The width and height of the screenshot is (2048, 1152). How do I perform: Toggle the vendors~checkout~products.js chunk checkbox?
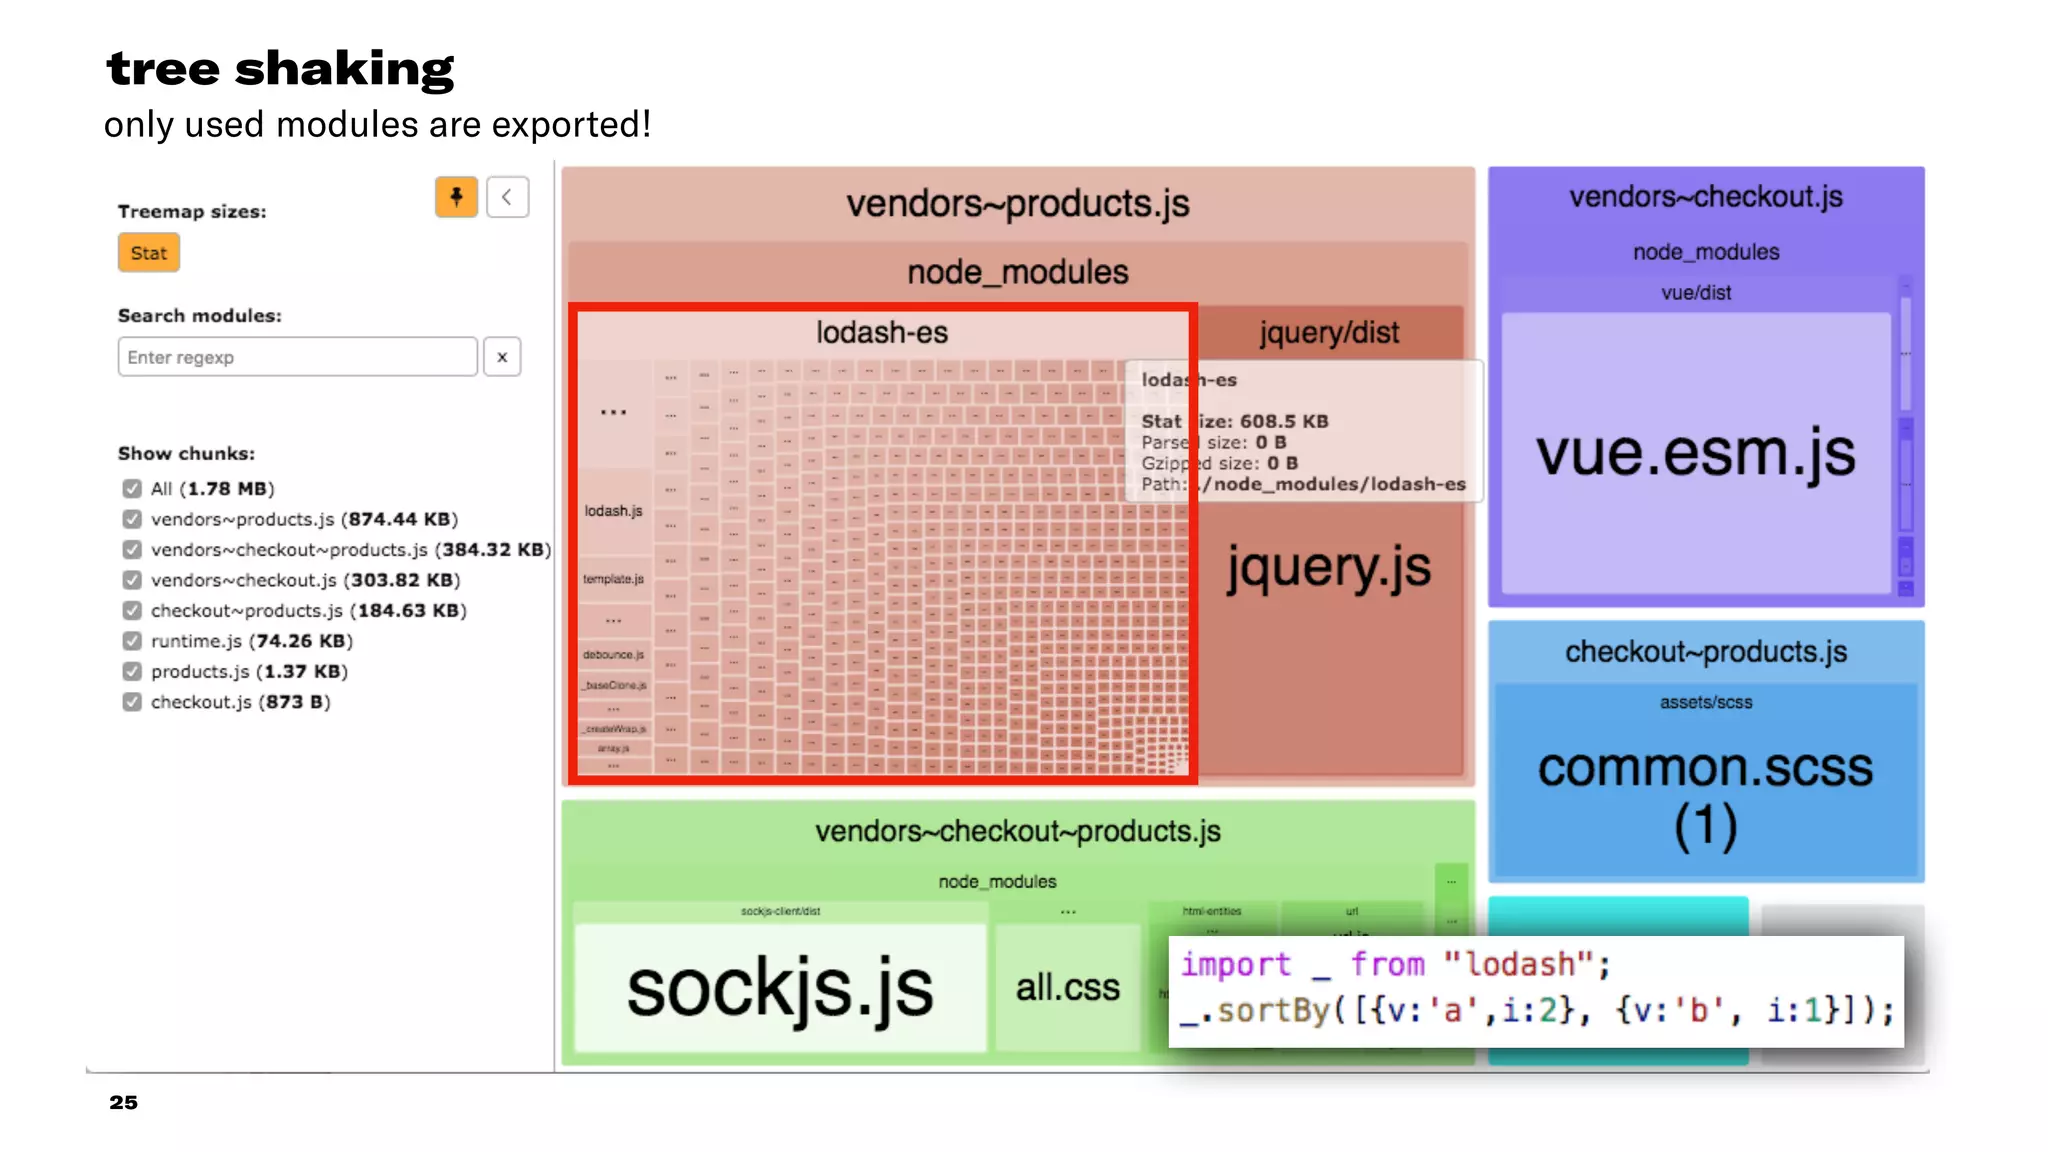pyautogui.click(x=132, y=550)
